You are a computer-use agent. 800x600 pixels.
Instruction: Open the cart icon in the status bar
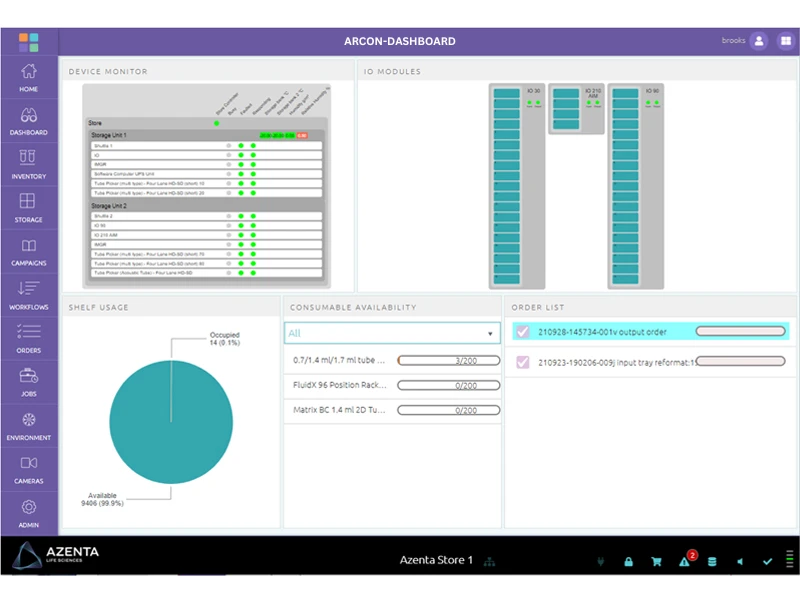[x=656, y=561]
